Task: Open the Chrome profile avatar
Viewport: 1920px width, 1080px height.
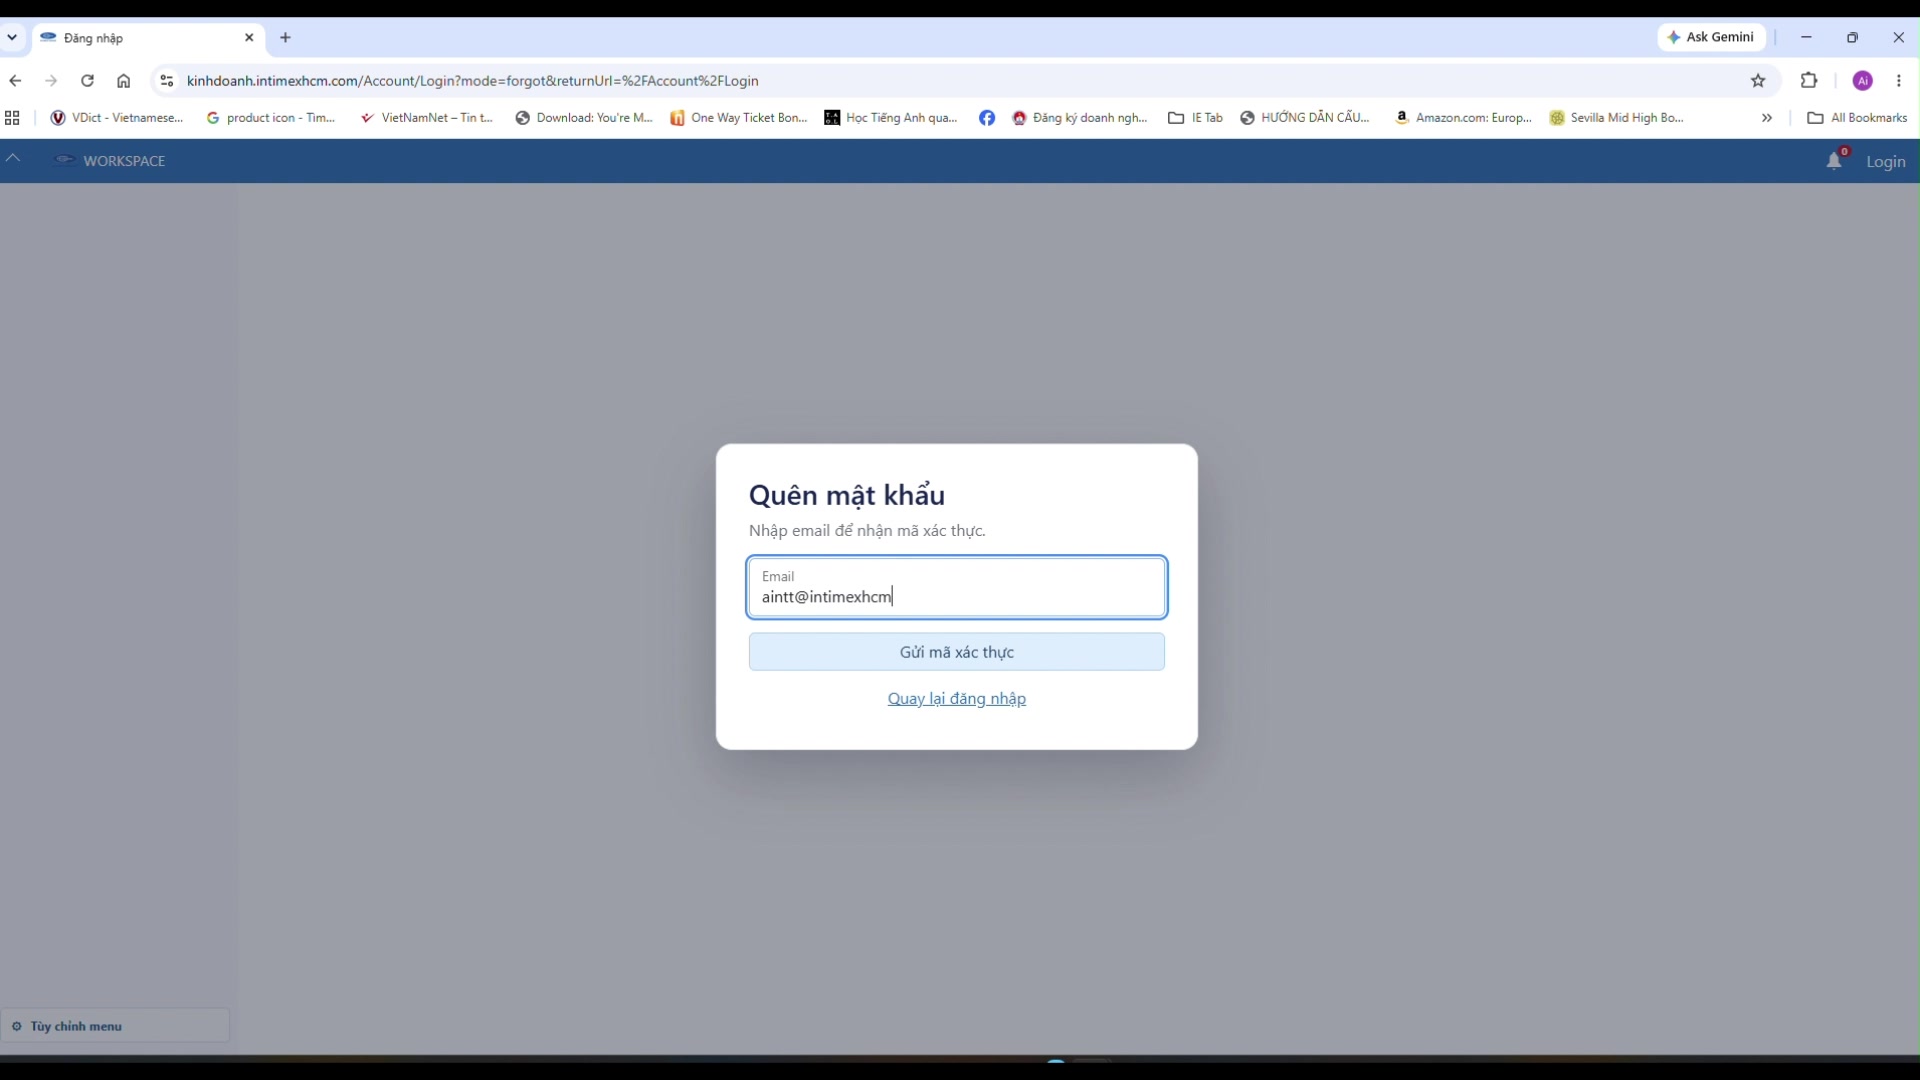Action: coord(1863,81)
